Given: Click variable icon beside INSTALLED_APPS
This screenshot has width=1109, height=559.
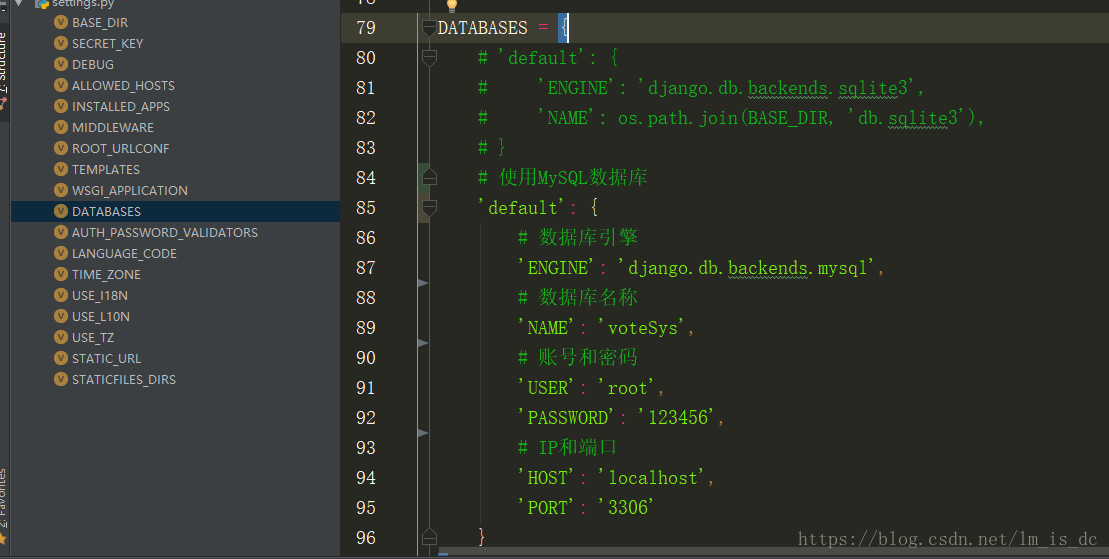Looking at the screenshot, I should (x=61, y=106).
